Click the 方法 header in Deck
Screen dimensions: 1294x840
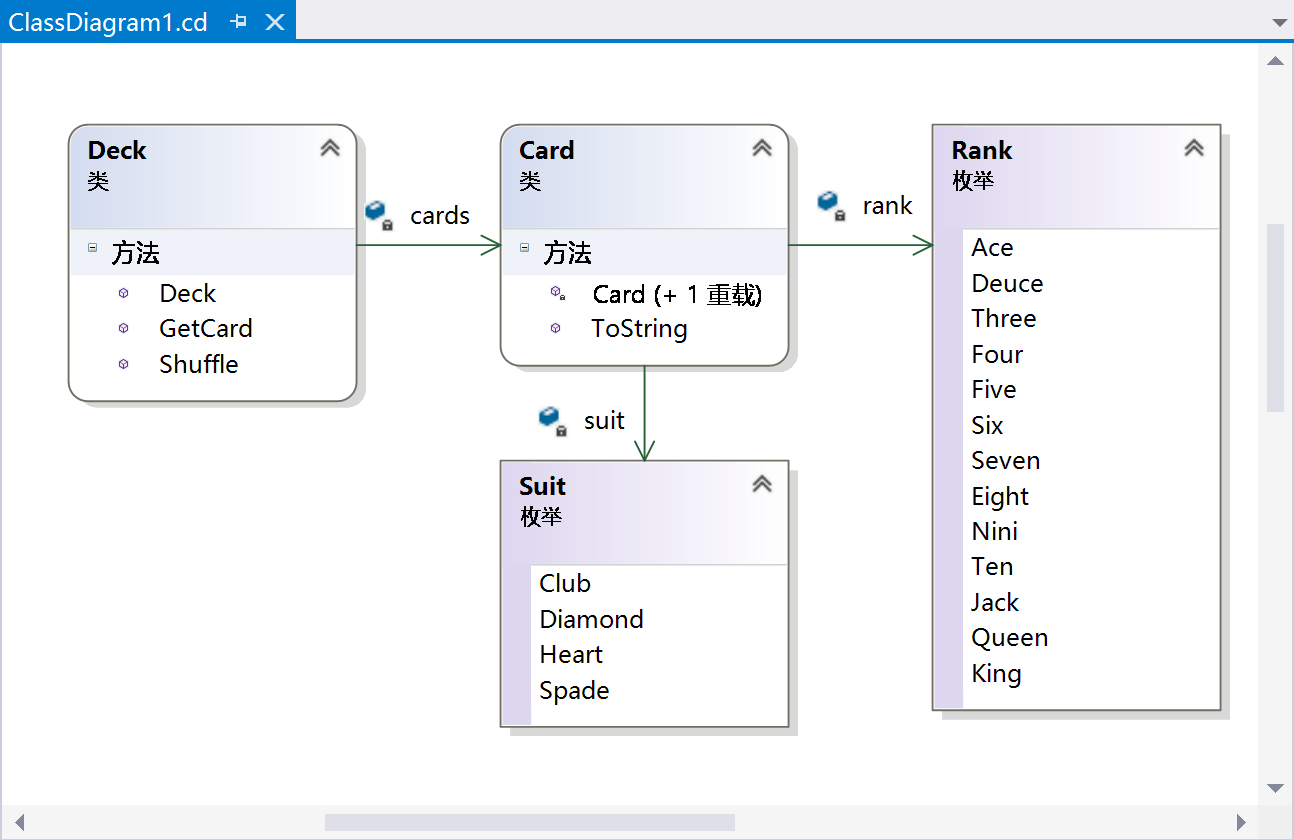pyautogui.click(x=135, y=253)
